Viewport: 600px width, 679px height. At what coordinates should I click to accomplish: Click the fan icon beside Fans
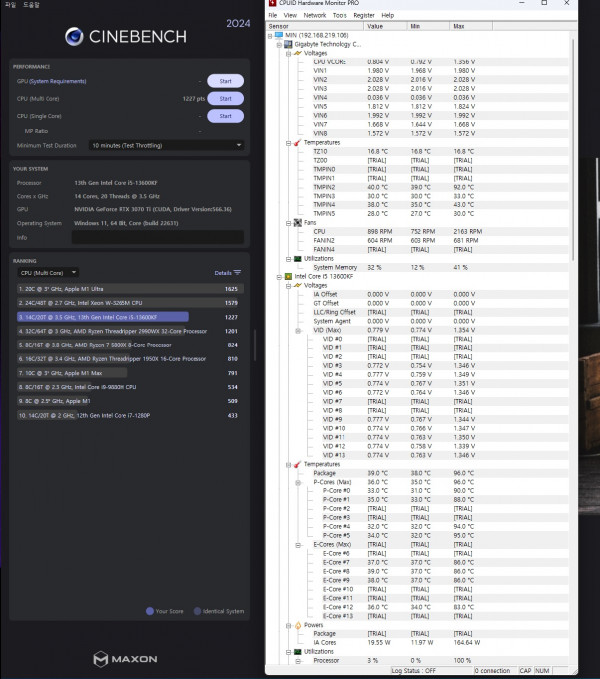[298, 223]
